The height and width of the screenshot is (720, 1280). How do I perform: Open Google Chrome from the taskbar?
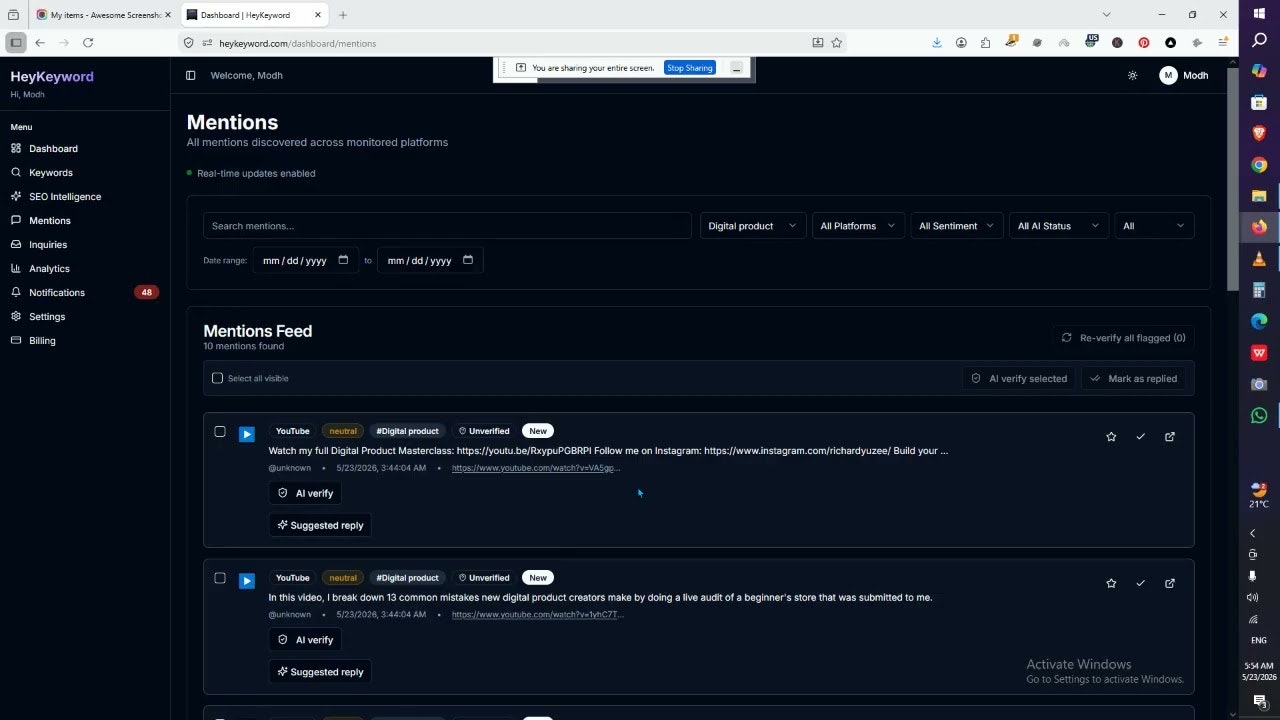tap(1259, 165)
